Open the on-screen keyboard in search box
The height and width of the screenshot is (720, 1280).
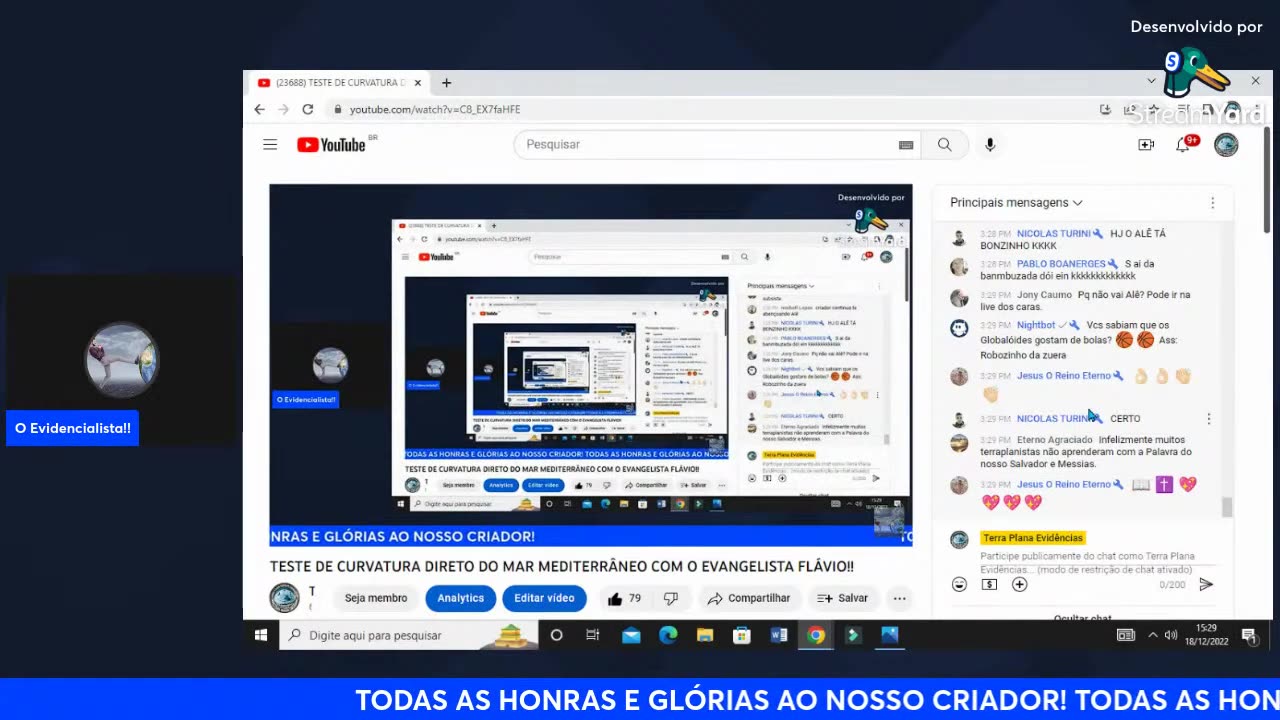(x=906, y=145)
